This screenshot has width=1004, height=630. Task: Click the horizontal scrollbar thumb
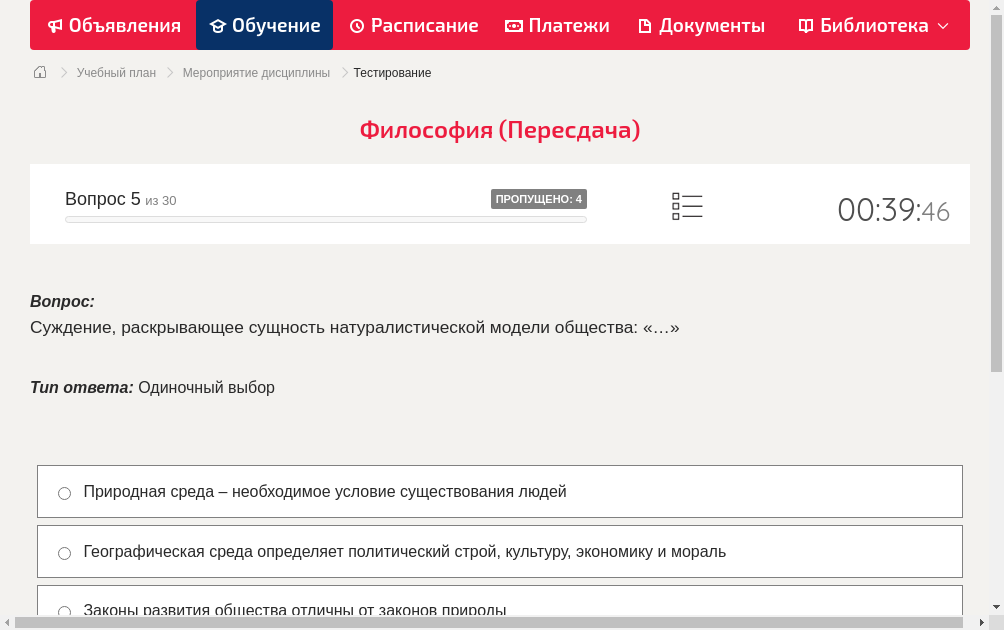(489, 622)
